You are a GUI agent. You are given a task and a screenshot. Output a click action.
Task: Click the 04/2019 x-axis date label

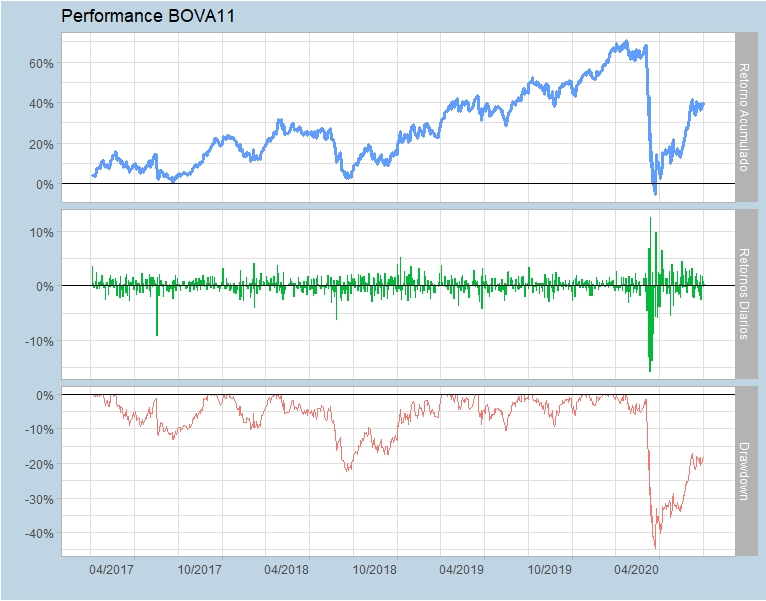pyautogui.click(x=461, y=570)
